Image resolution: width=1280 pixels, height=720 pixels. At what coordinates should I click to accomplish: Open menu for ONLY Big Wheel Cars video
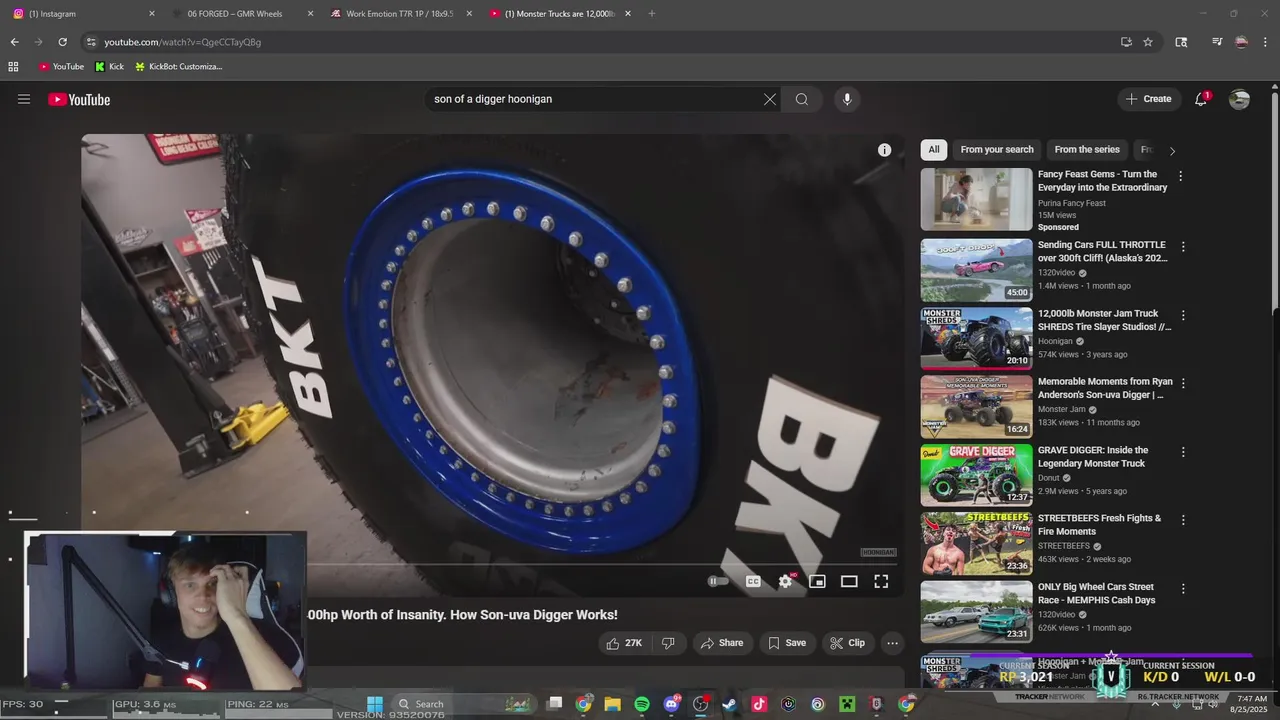pyautogui.click(x=1183, y=589)
